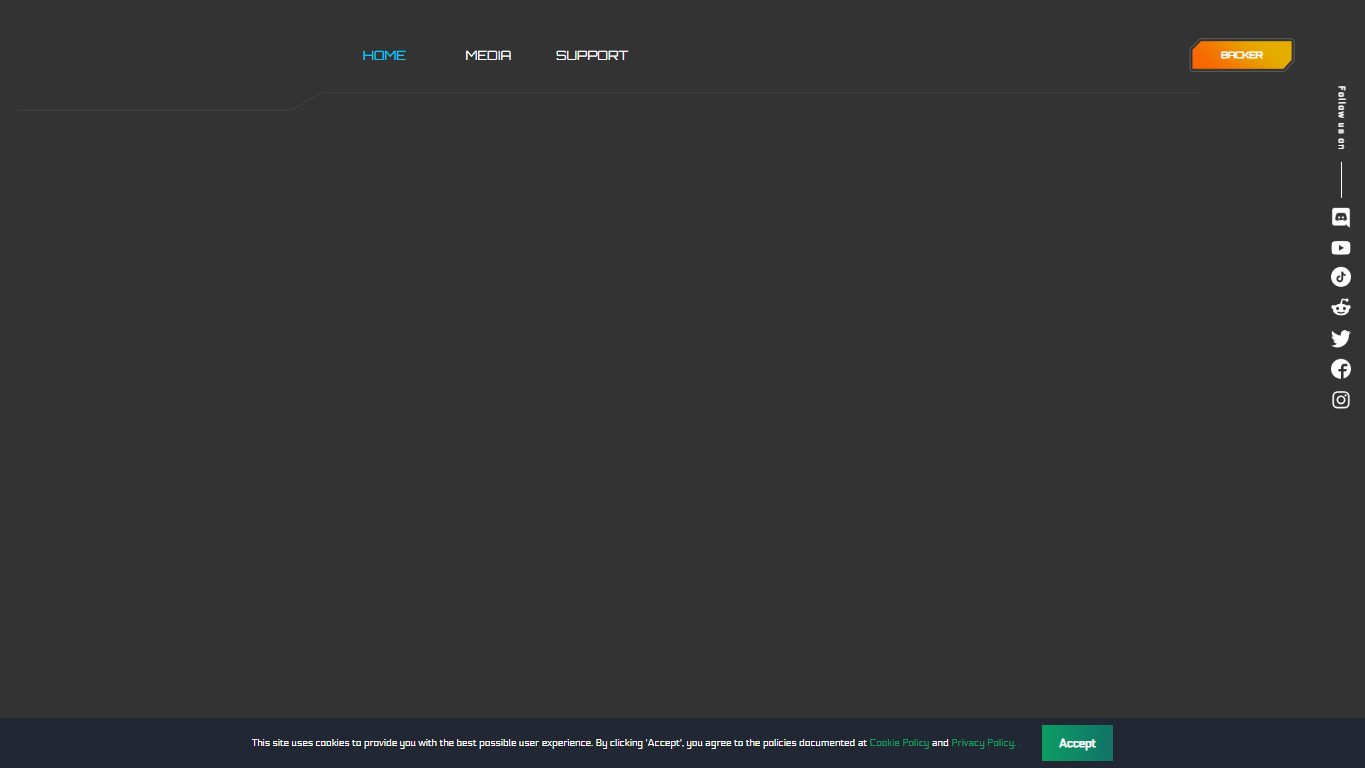
Task: Visit the YouTube channel icon
Action: coord(1341,248)
